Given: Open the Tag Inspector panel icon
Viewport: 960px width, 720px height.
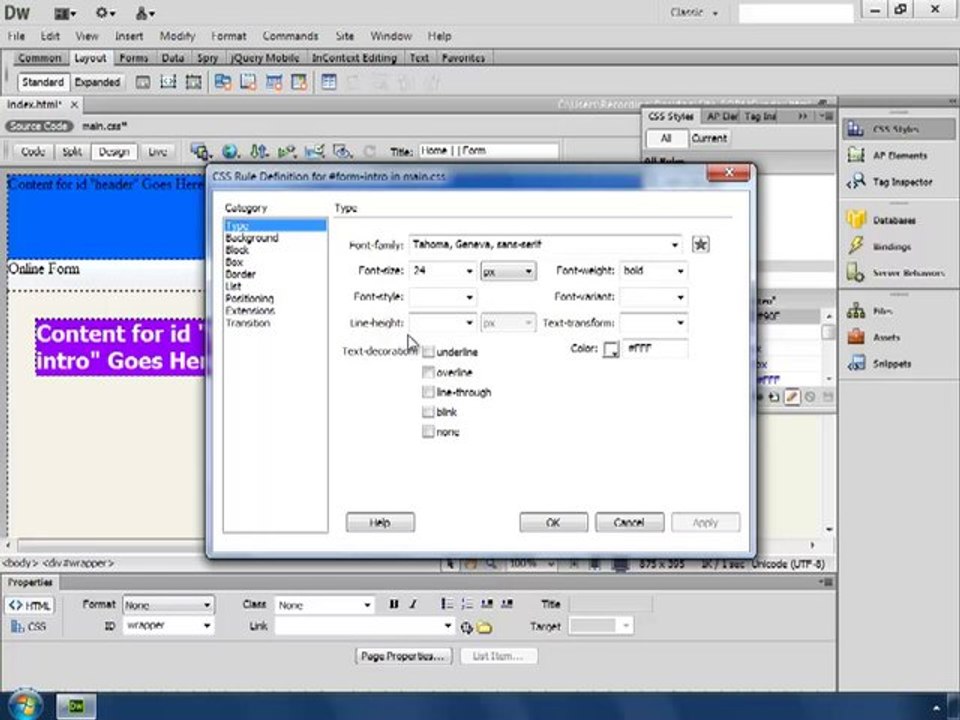Looking at the screenshot, I should pos(855,181).
